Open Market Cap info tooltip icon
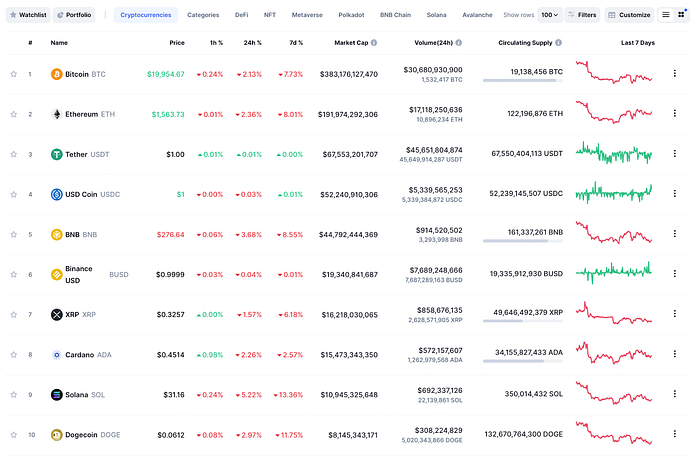700x458 pixels. pos(374,43)
